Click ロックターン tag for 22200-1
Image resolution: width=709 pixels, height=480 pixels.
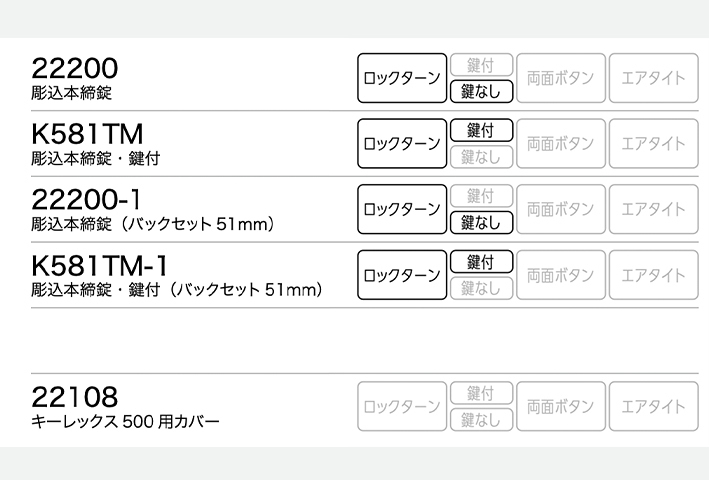coord(402,209)
